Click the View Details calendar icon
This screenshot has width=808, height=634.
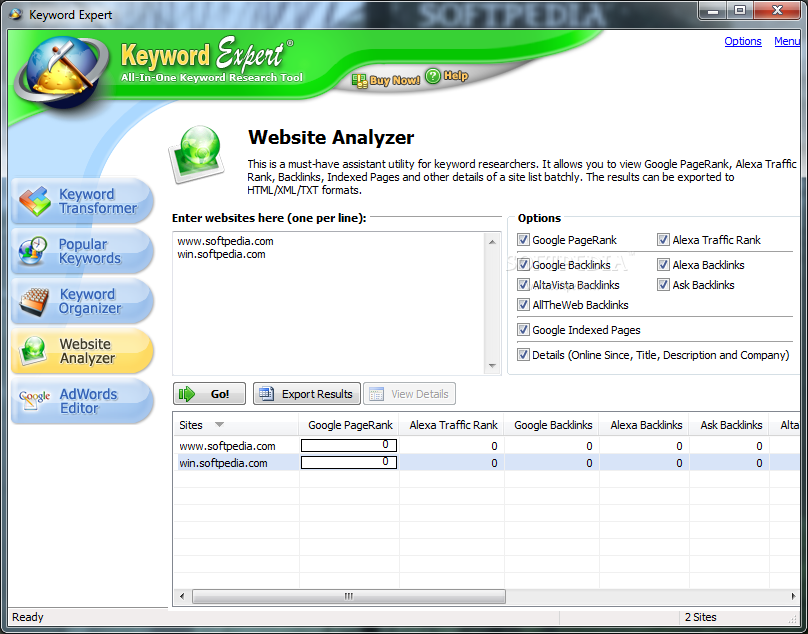coord(377,394)
